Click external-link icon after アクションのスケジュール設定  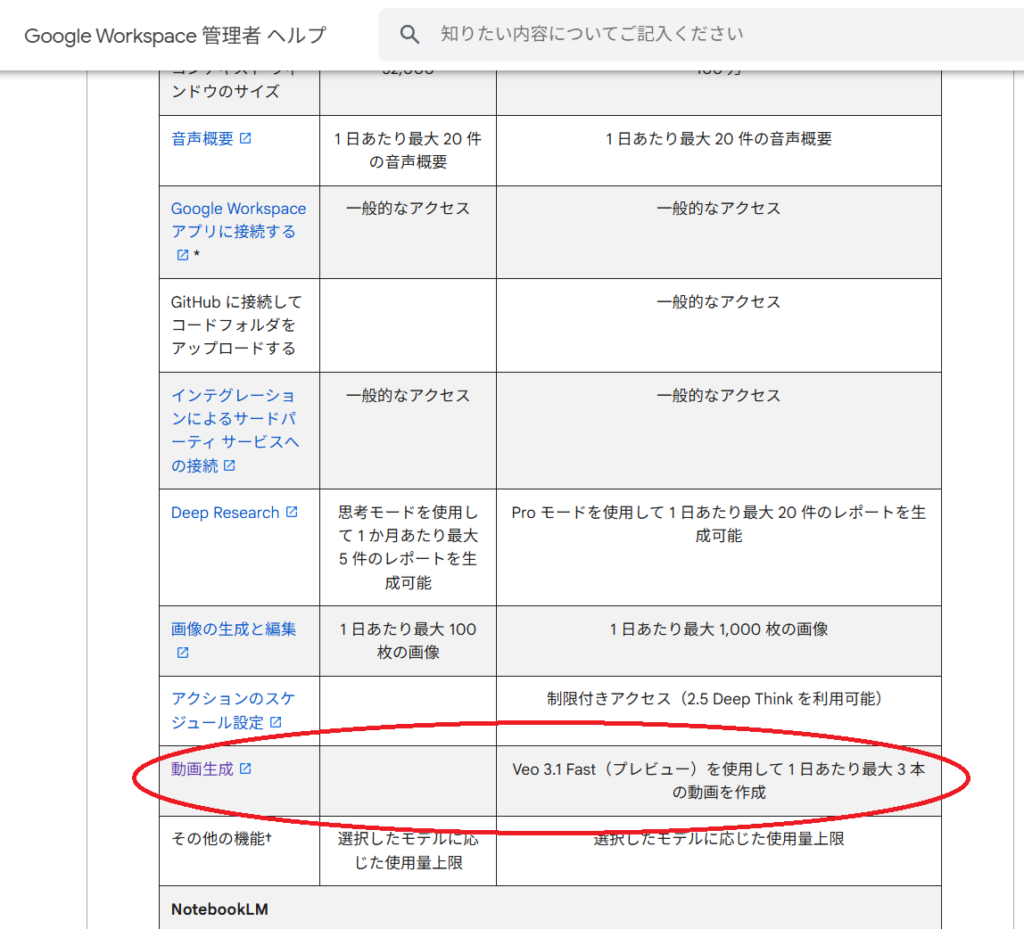(x=276, y=722)
